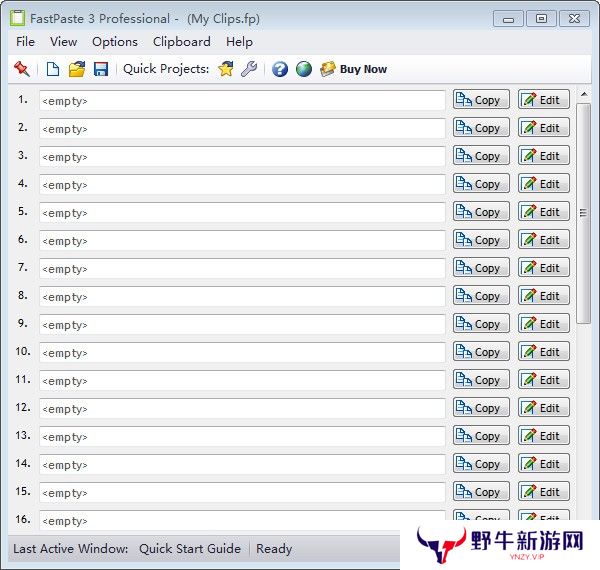
Task: Edit clip slot 2
Action: (x=544, y=127)
